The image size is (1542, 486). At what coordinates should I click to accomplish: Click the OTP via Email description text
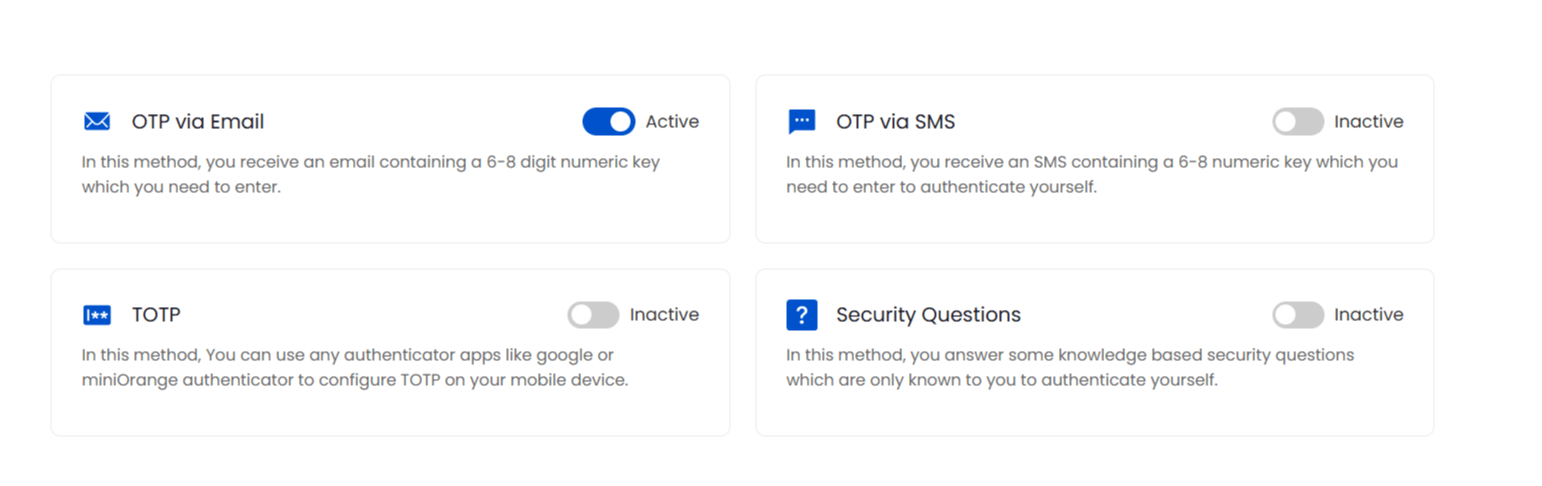pyautogui.click(x=370, y=174)
